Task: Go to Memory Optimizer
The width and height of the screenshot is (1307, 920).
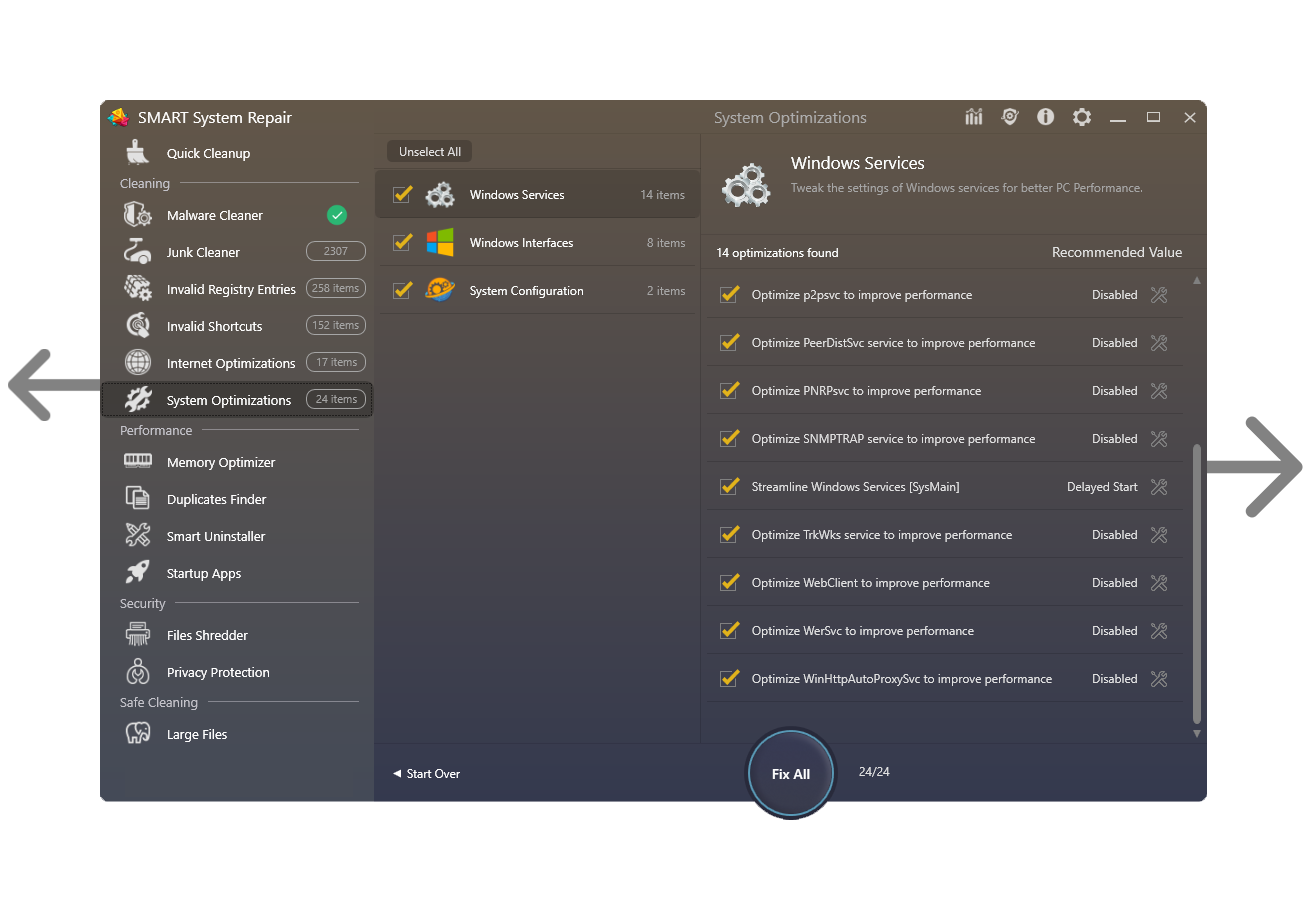Action: click(237, 462)
